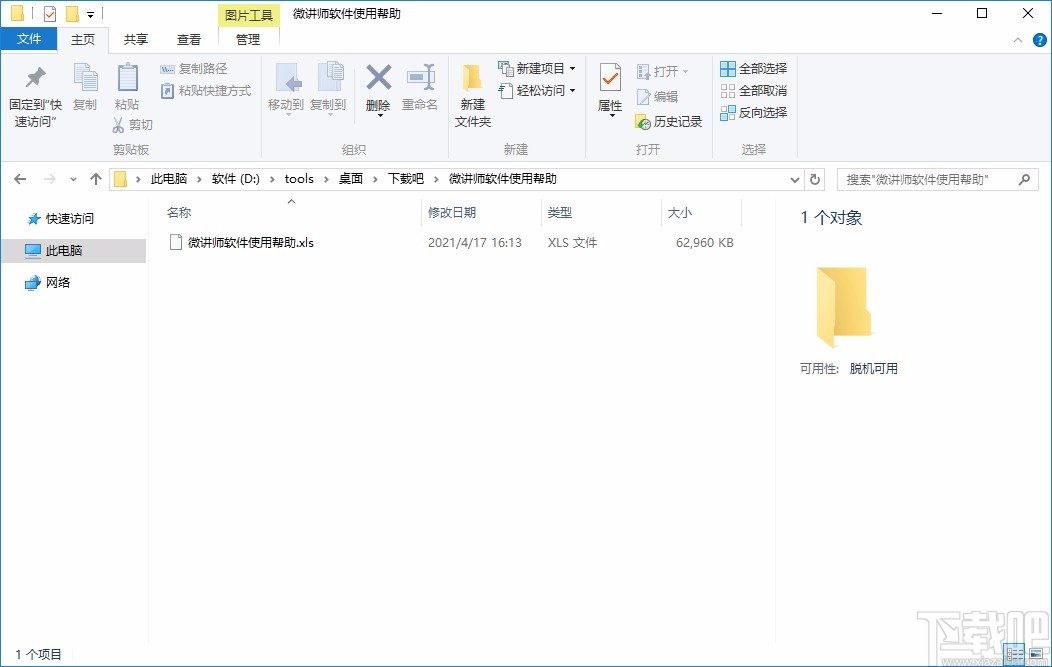The height and width of the screenshot is (667, 1052).
Task: Expand the 新建项目 dropdown arrow
Action: [574, 68]
